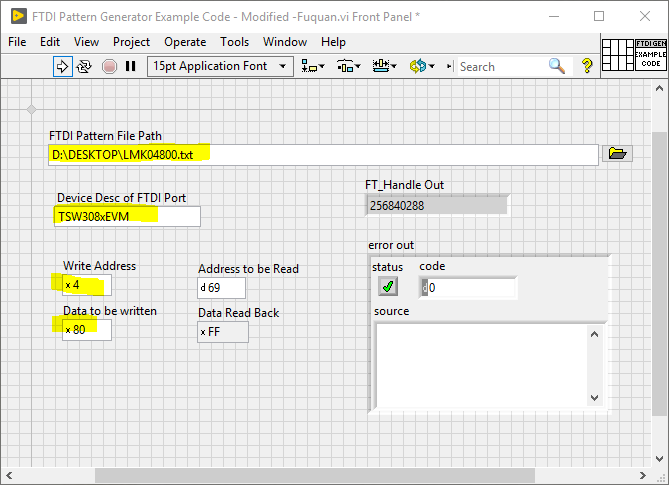Open the File menu
This screenshot has width=669, height=485.
tap(17, 42)
